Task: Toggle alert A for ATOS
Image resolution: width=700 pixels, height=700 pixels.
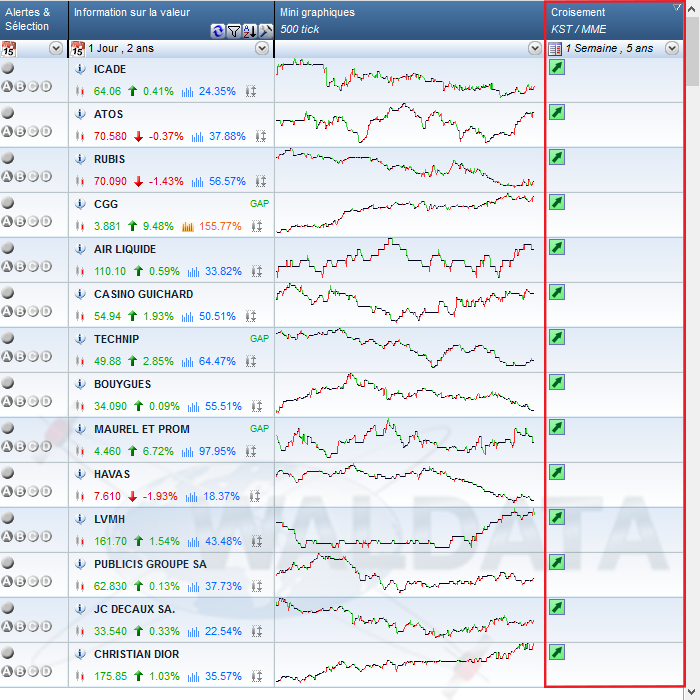Action: pyautogui.click(x=7, y=132)
